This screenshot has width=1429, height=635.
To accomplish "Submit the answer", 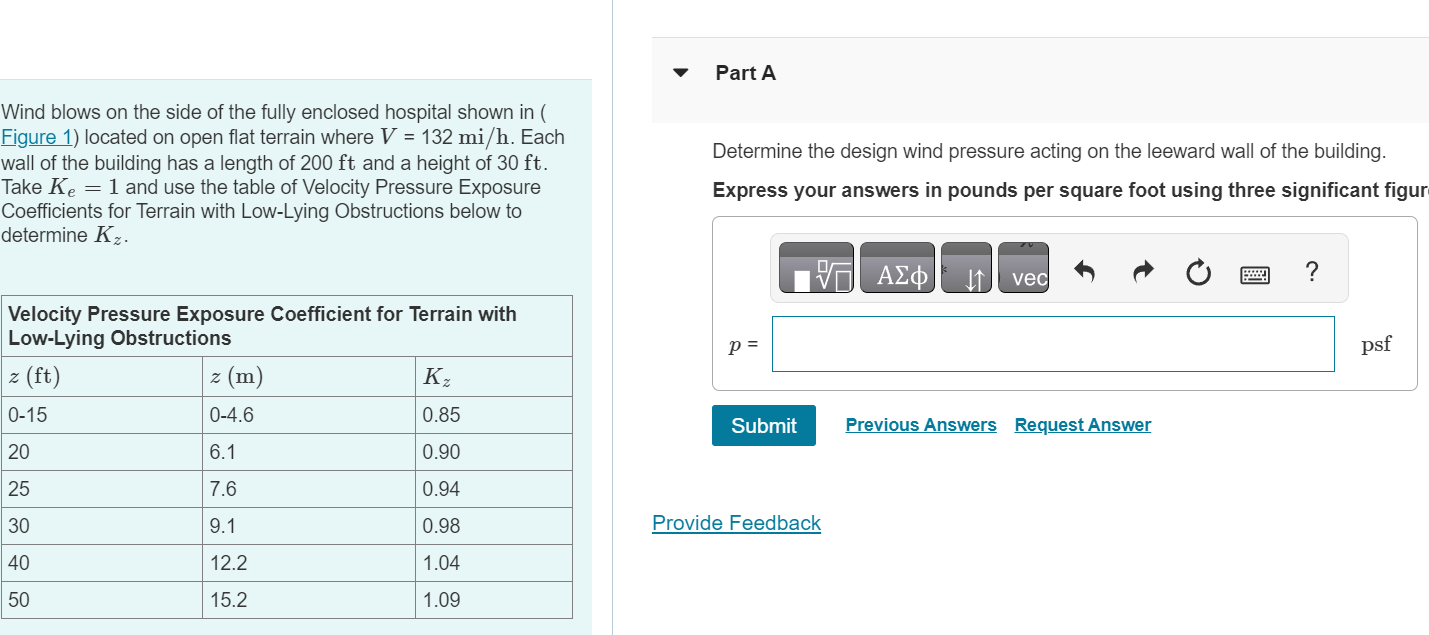I will pyautogui.click(x=764, y=425).
